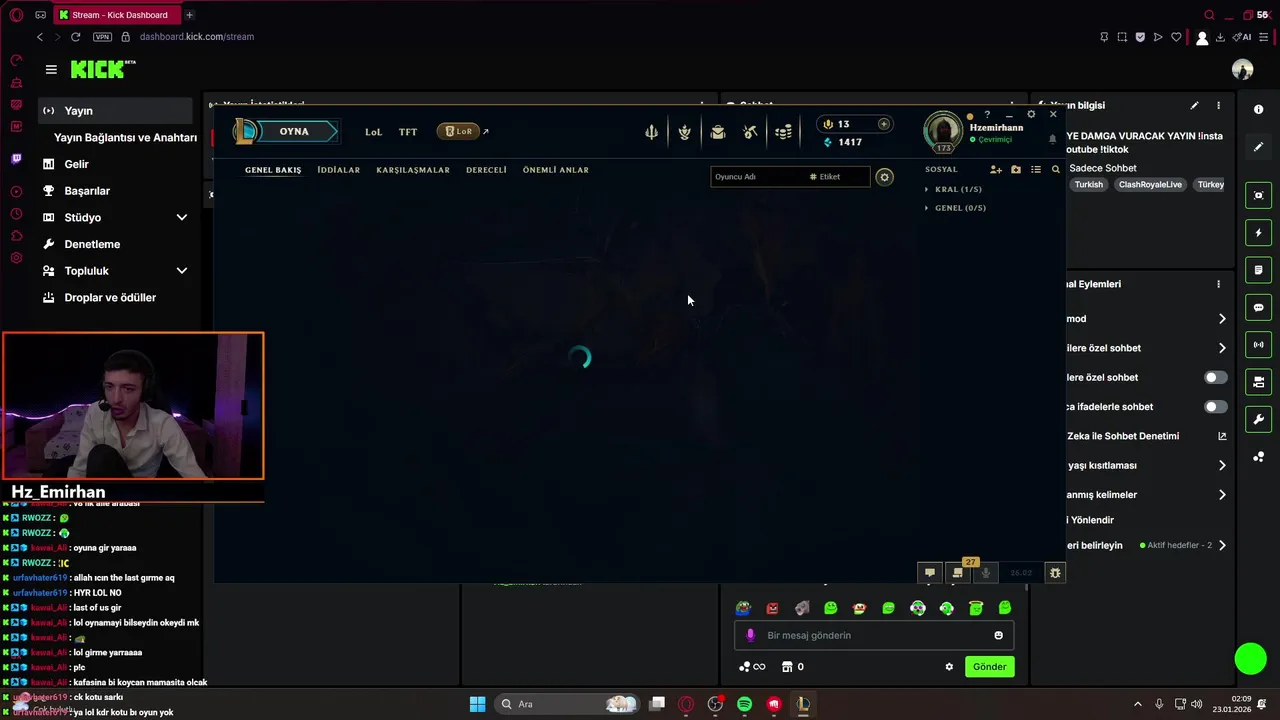Open Denetleme page
This screenshot has width=1280, height=720.
[x=92, y=244]
